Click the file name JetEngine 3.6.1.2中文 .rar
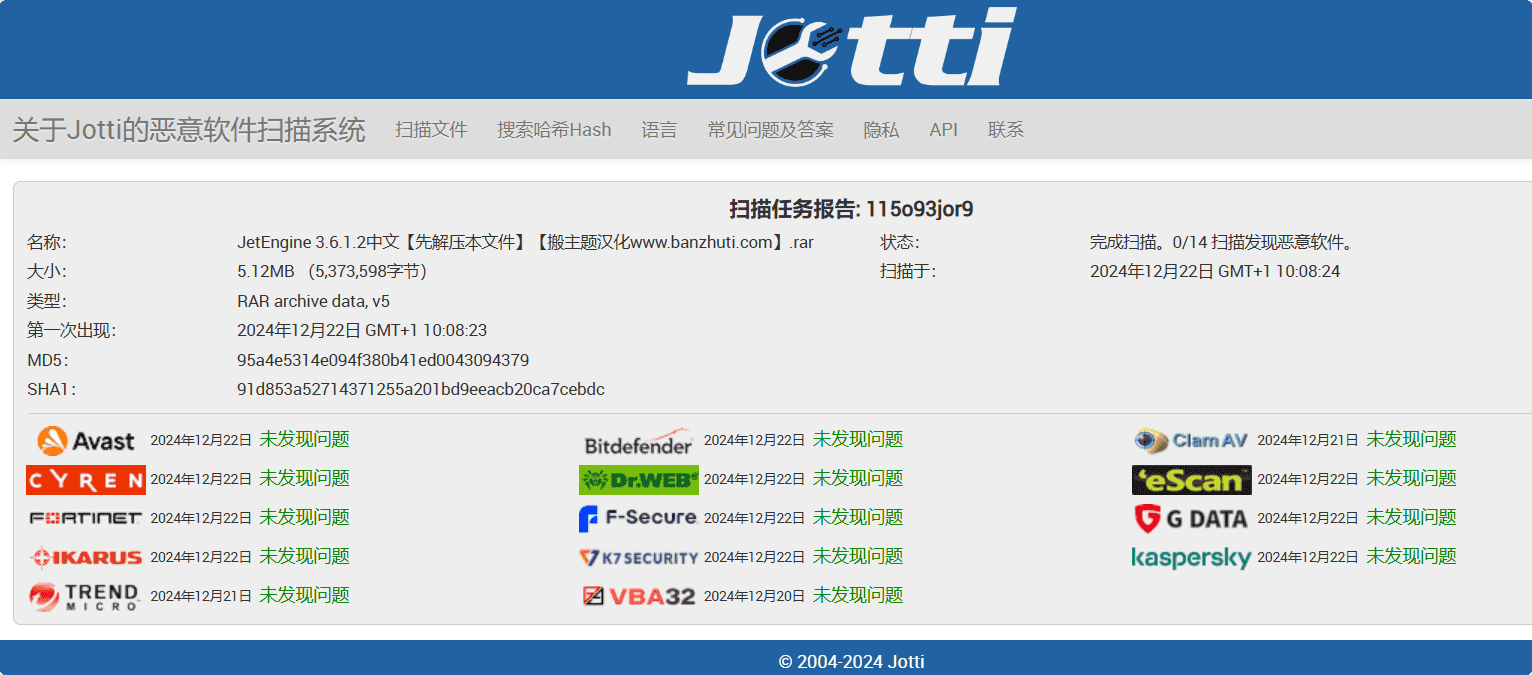This screenshot has height=675, width=1532. click(525, 243)
